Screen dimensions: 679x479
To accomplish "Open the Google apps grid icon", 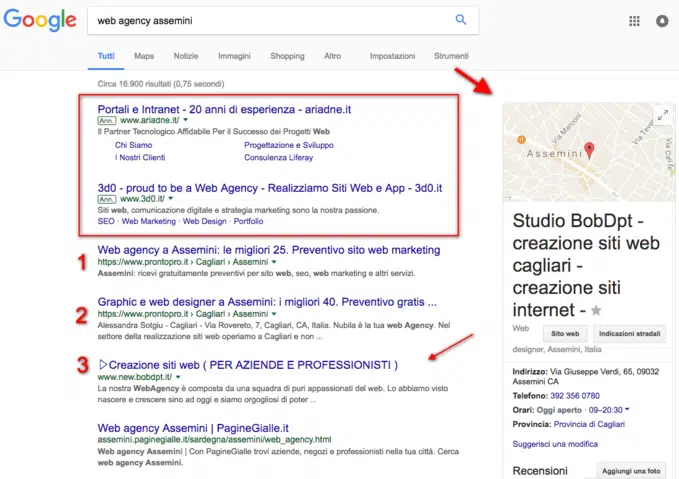I will [634, 21].
